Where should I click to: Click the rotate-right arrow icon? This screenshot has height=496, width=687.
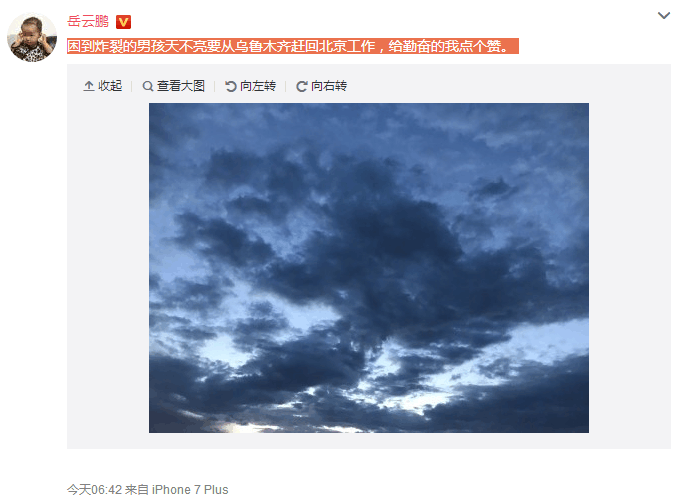coord(301,86)
